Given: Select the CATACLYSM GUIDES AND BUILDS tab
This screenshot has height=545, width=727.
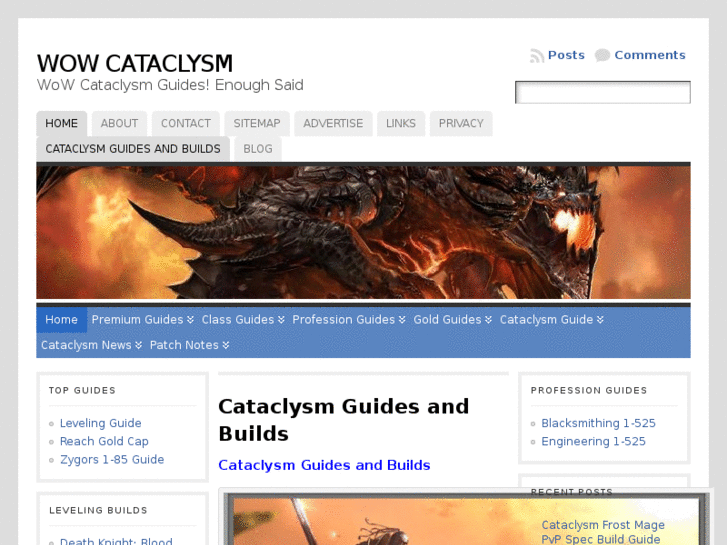Looking at the screenshot, I should click(x=133, y=149).
